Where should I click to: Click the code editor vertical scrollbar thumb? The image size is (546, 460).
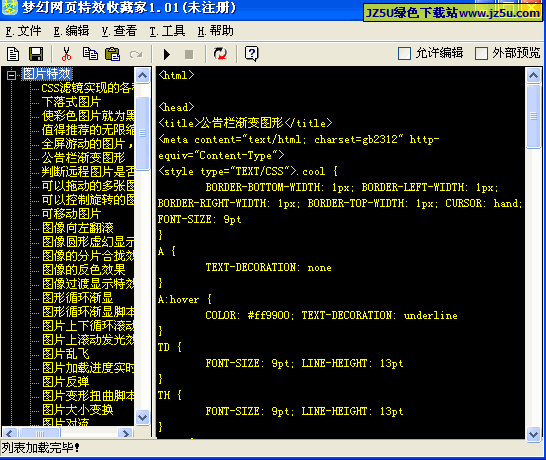[x=533, y=116]
